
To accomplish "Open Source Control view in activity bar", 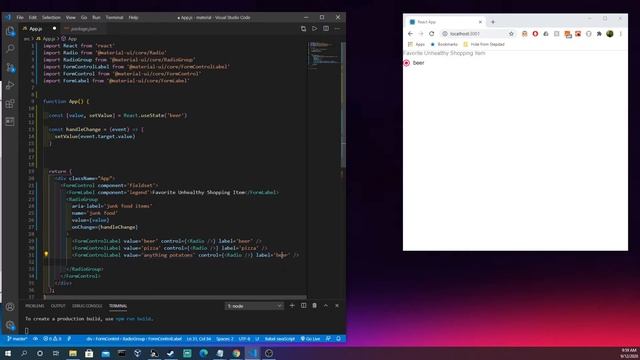I will tap(10, 67).
